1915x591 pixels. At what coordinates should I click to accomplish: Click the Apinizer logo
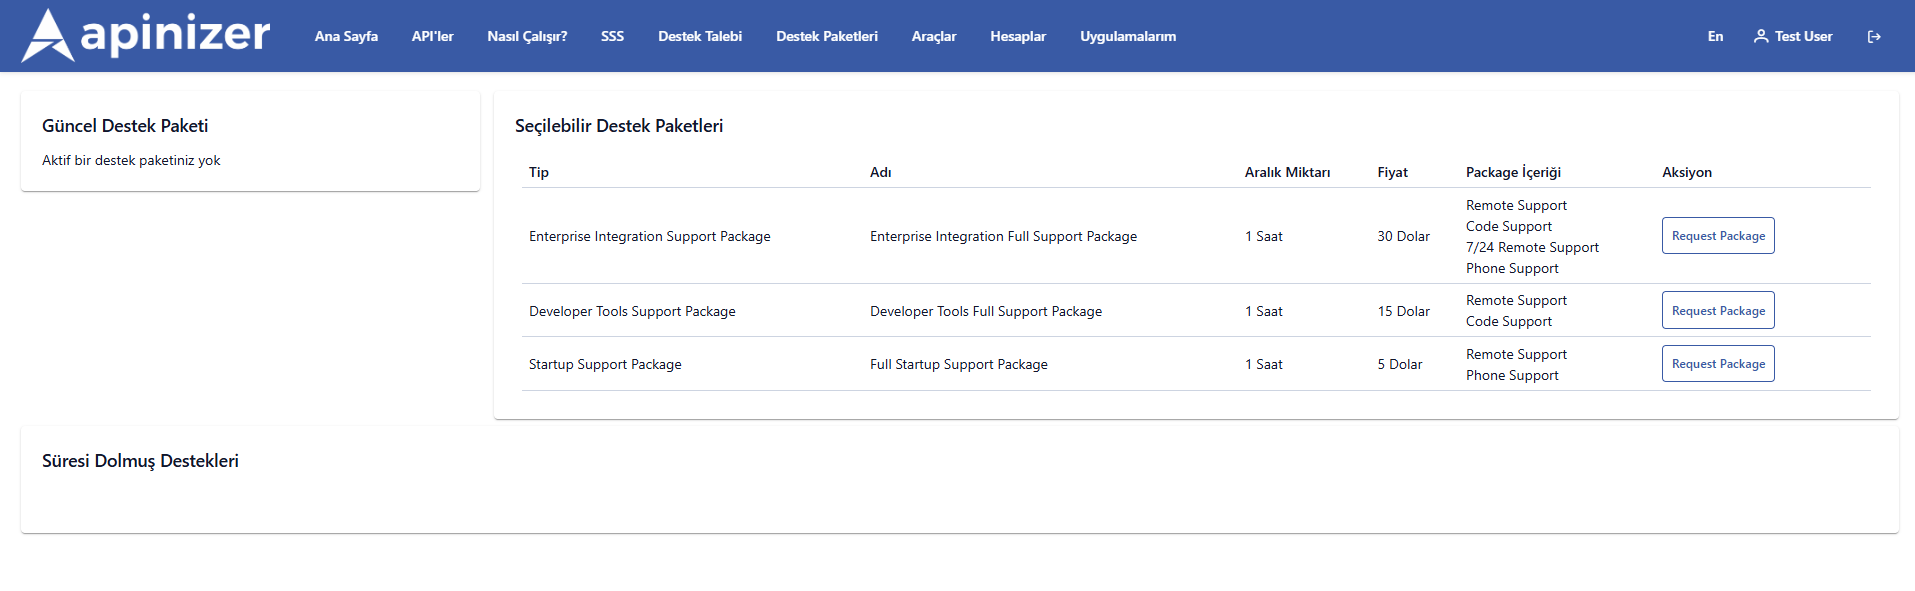point(146,35)
